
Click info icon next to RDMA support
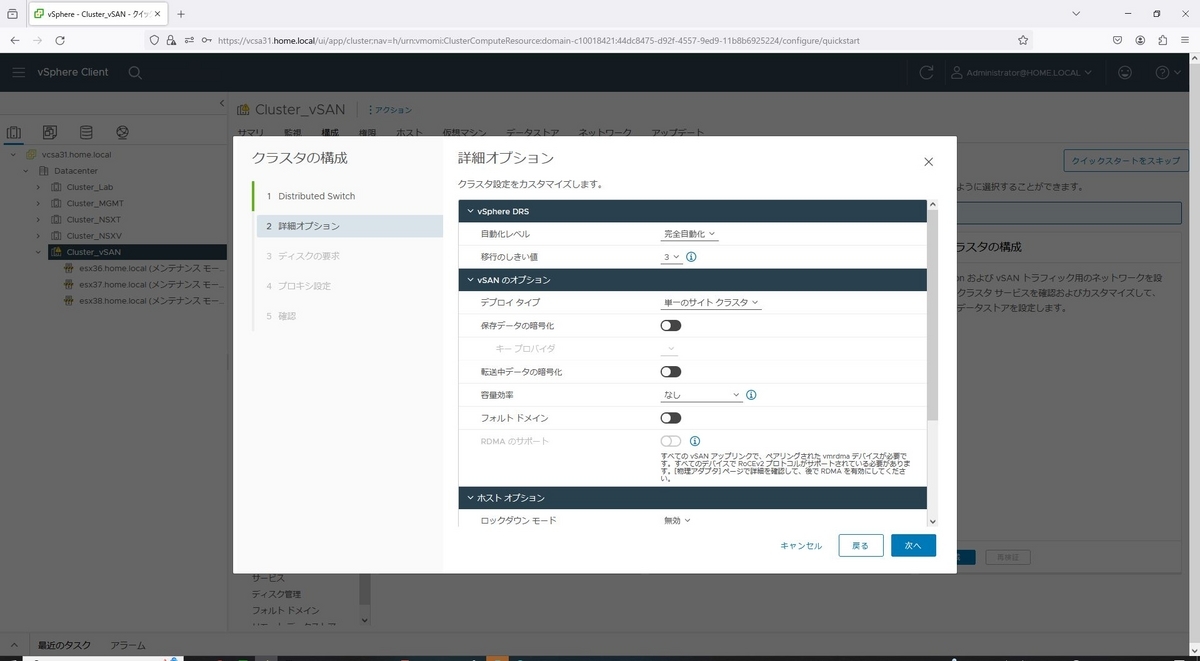(x=694, y=441)
